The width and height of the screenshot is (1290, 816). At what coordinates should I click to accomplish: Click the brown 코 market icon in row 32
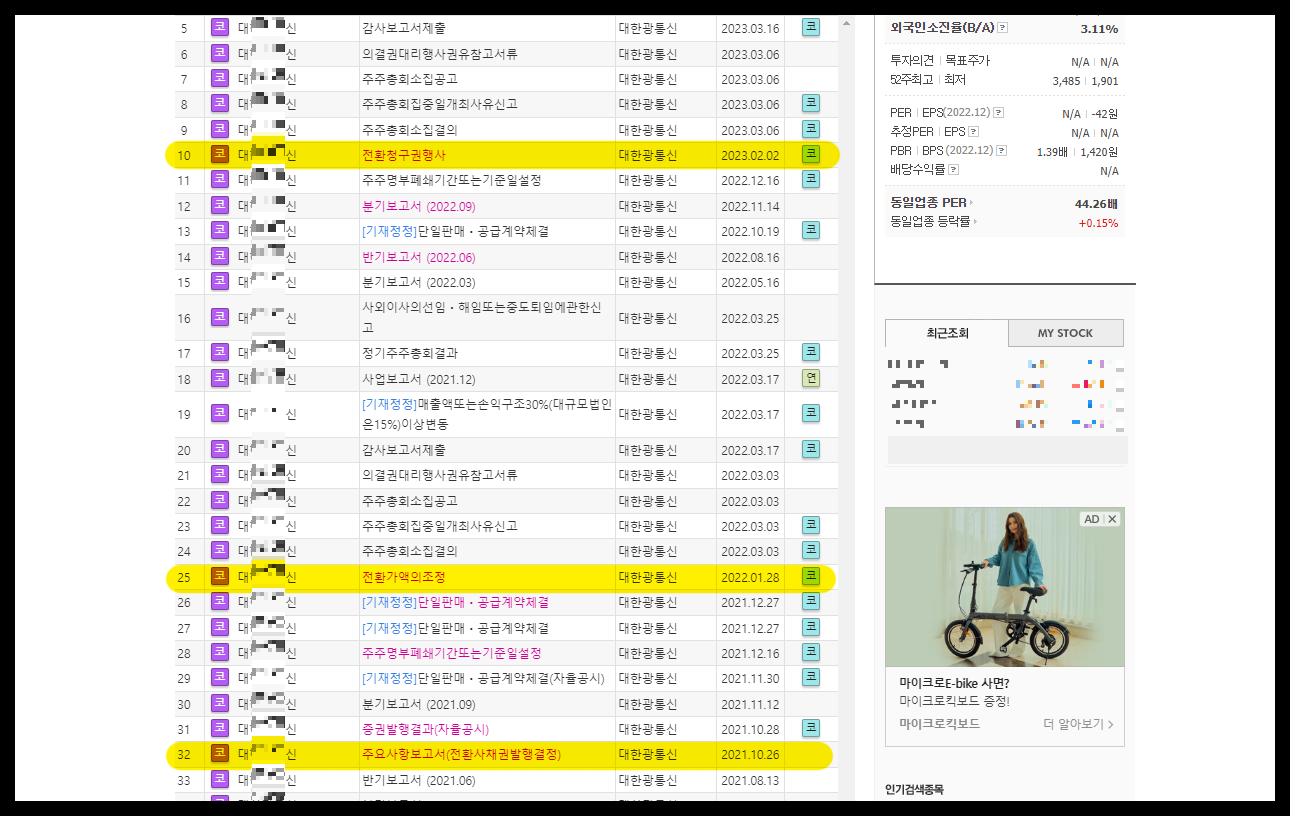(x=220, y=753)
